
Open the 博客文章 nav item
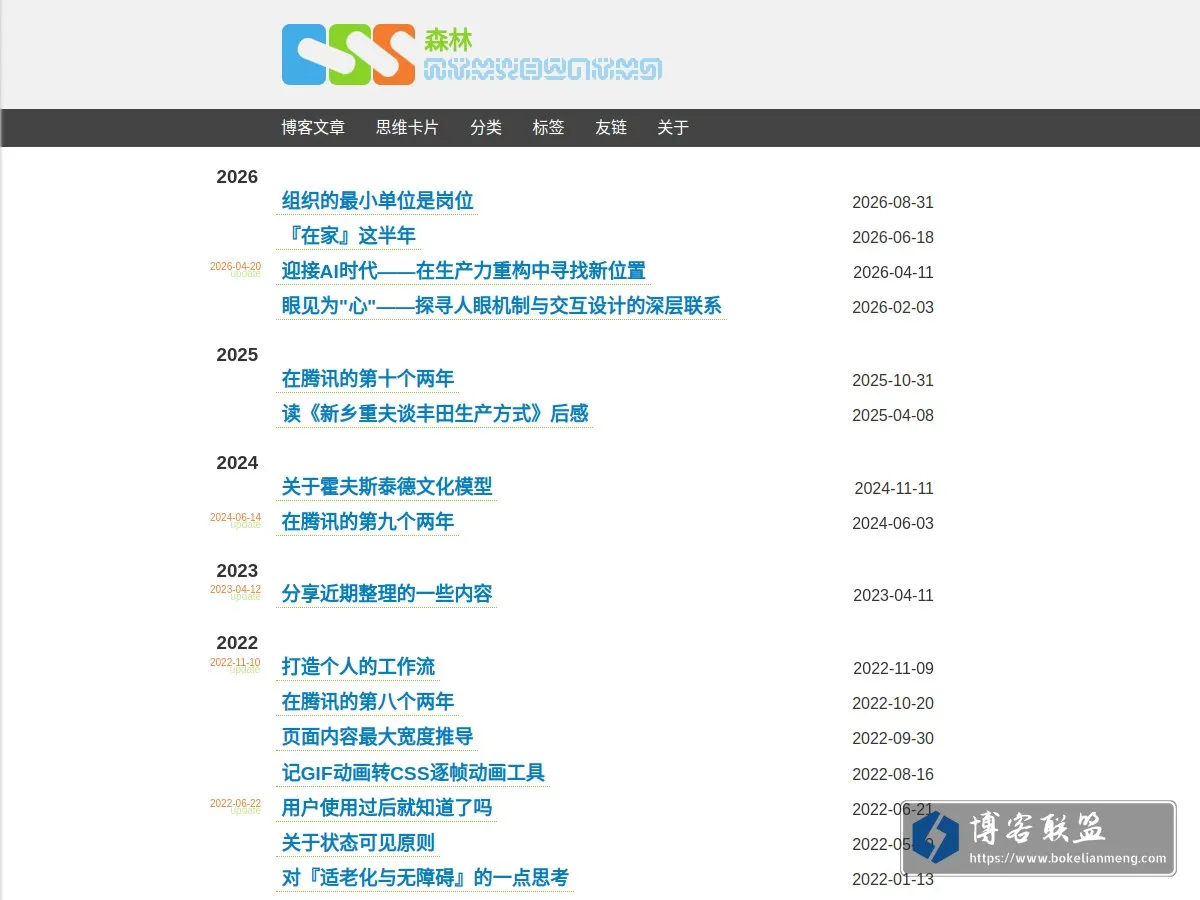(x=313, y=128)
